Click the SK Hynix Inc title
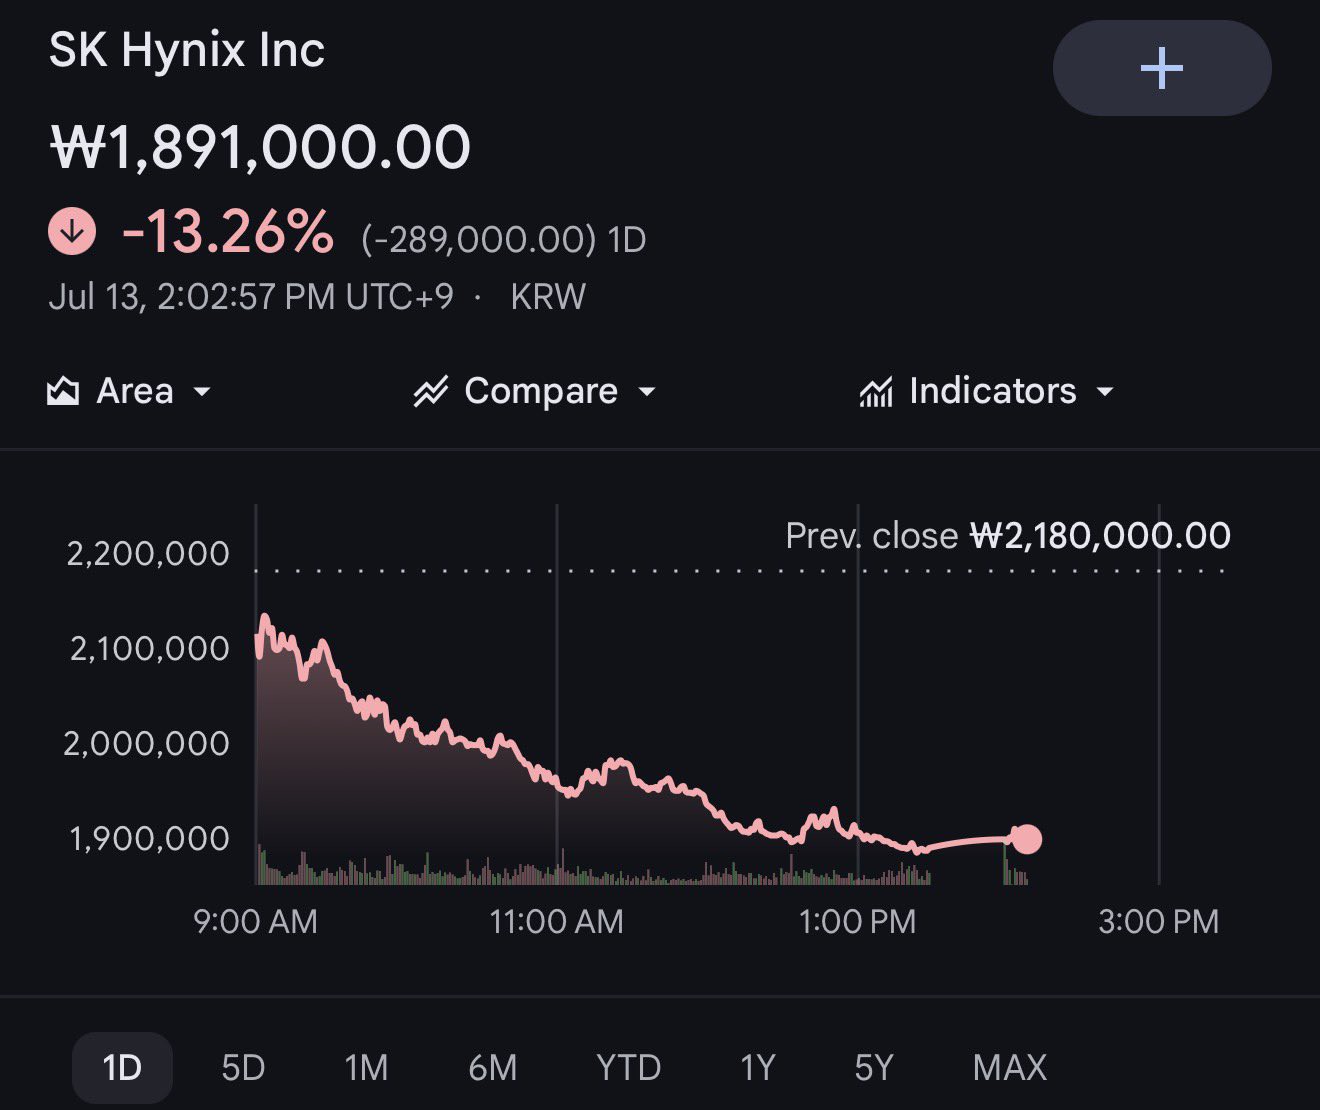1320x1110 pixels. (x=187, y=49)
